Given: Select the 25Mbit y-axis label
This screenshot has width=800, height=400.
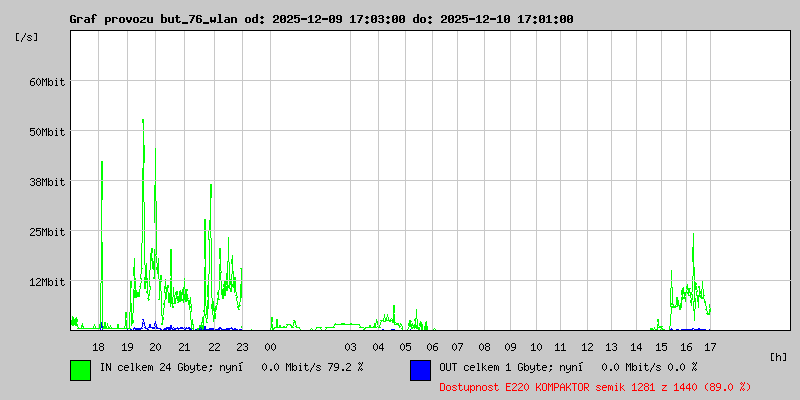Looking at the screenshot, I should point(47,232).
